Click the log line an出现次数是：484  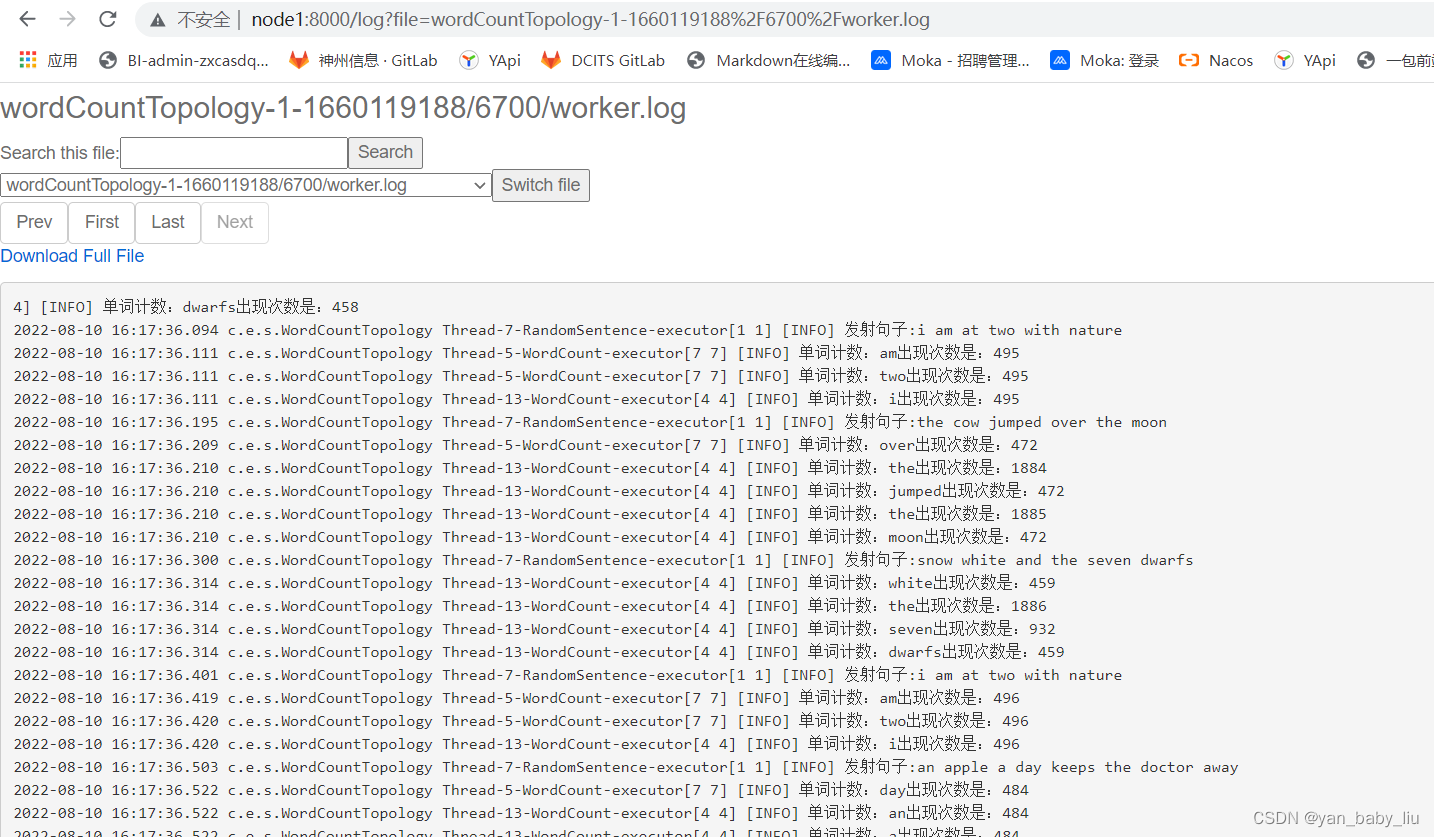(x=521, y=813)
